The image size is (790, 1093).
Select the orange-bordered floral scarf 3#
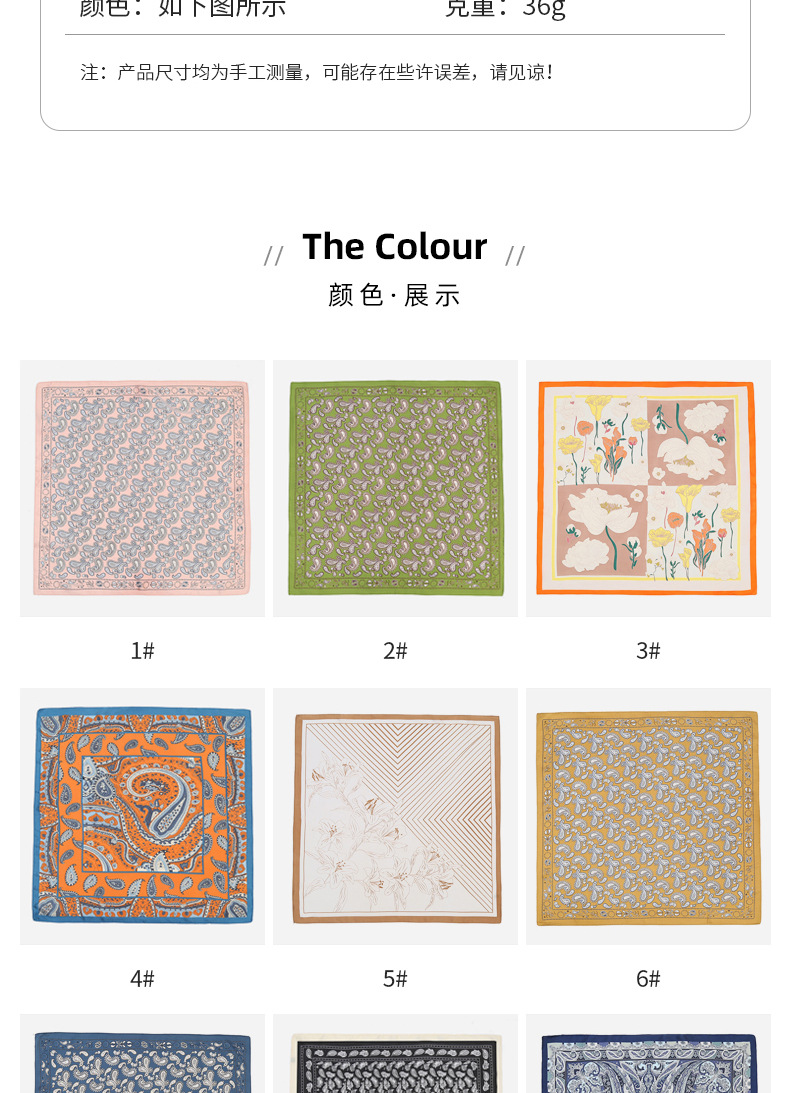[x=648, y=488]
